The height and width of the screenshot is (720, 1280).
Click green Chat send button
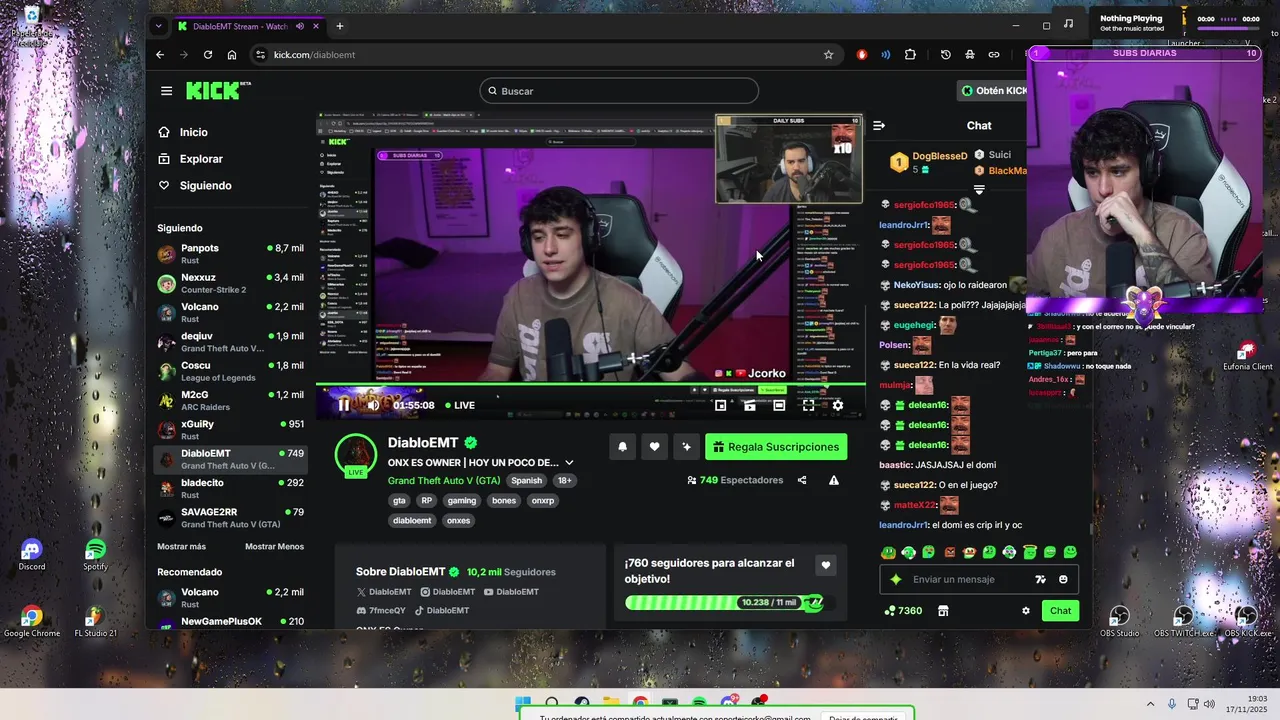pyautogui.click(x=1060, y=611)
